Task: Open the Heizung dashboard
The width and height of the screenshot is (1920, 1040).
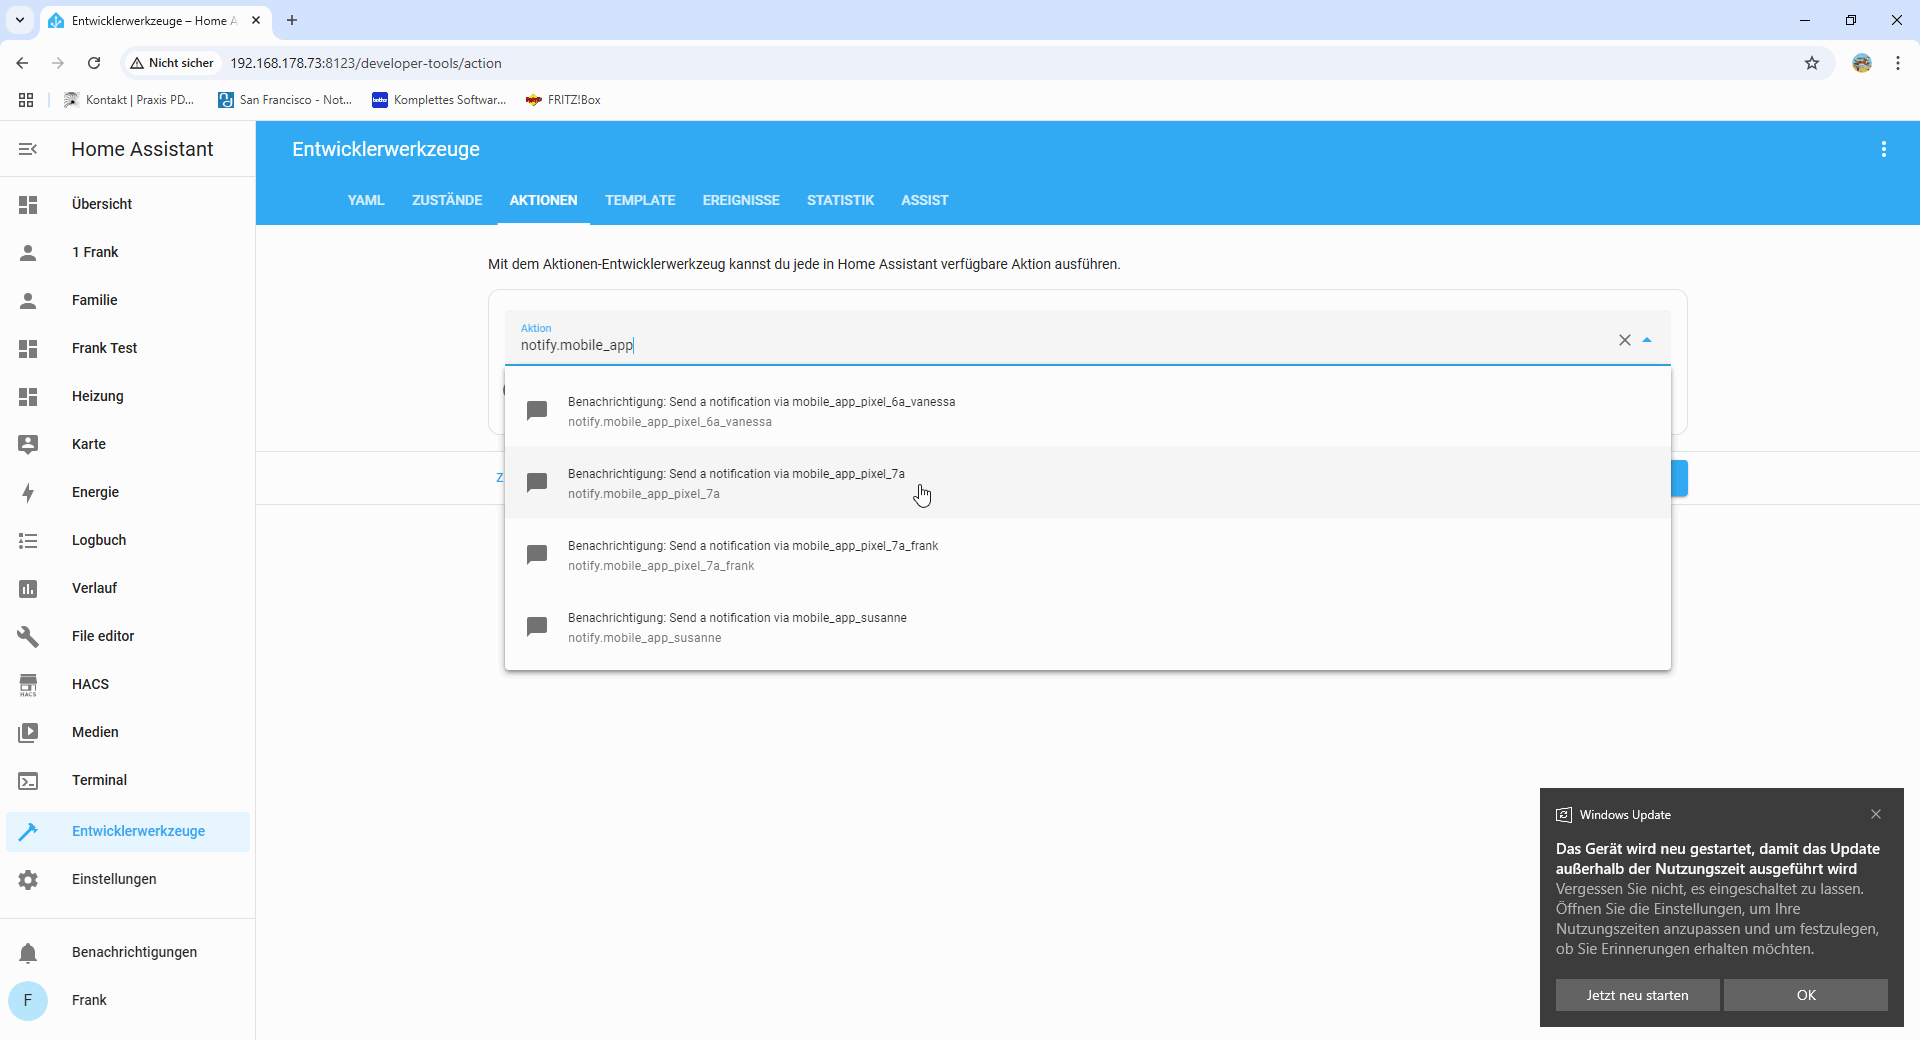Action: click(128, 396)
